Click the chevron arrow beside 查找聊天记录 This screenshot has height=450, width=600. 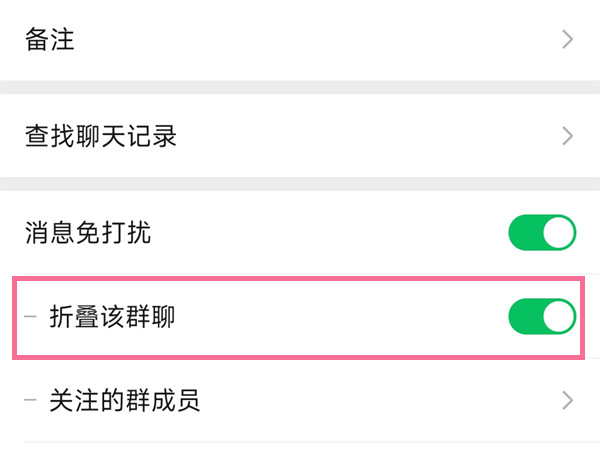[568, 136]
